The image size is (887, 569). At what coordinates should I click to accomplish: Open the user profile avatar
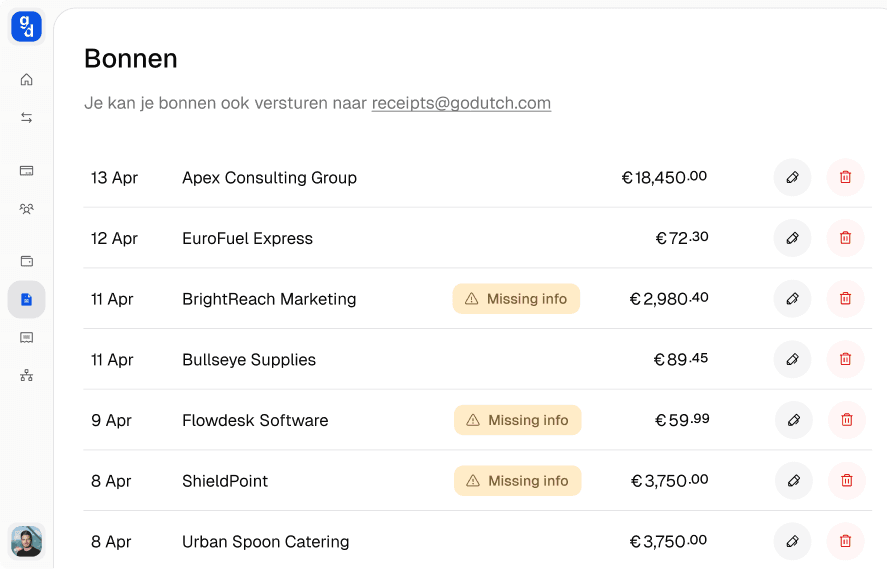tap(27, 541)
